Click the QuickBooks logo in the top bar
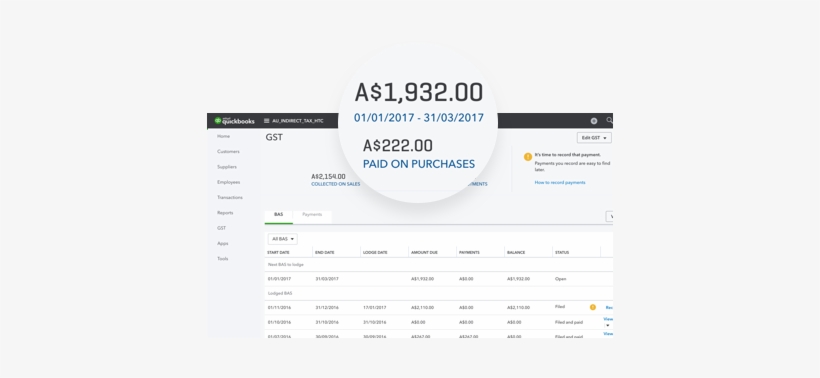The height and width of the screenshot is (378, 820). coord(234,121)
